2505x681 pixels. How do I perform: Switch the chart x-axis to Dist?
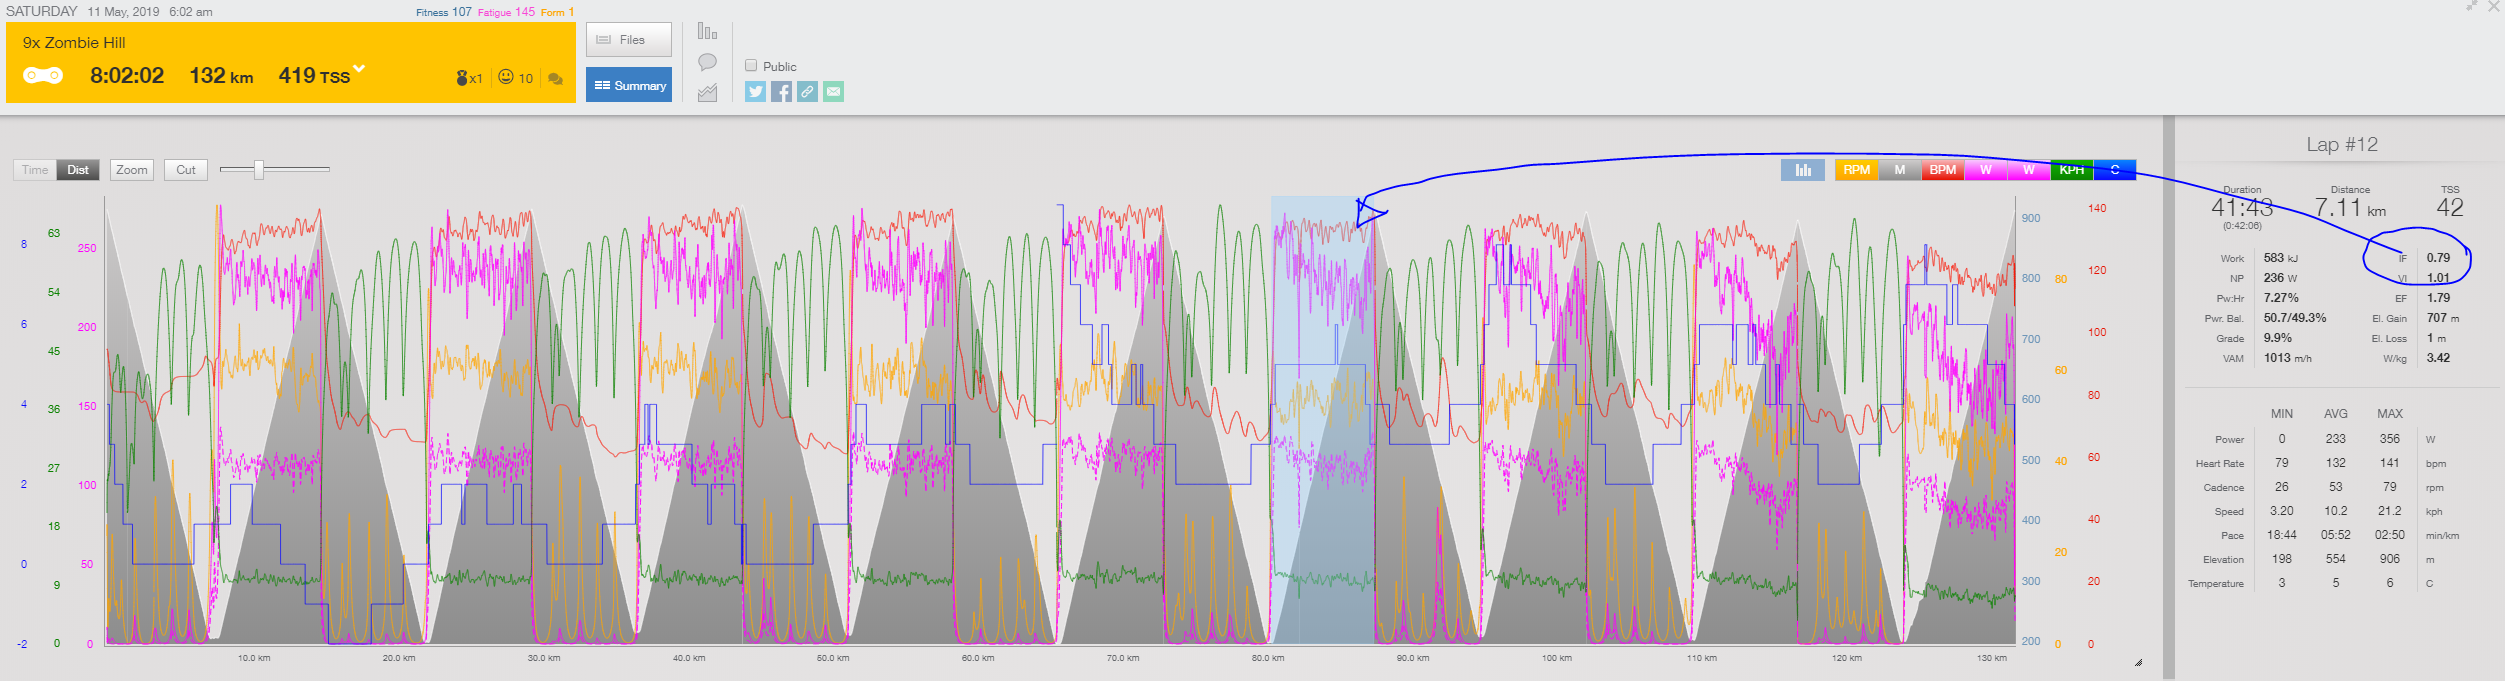[x=78, y=170]
